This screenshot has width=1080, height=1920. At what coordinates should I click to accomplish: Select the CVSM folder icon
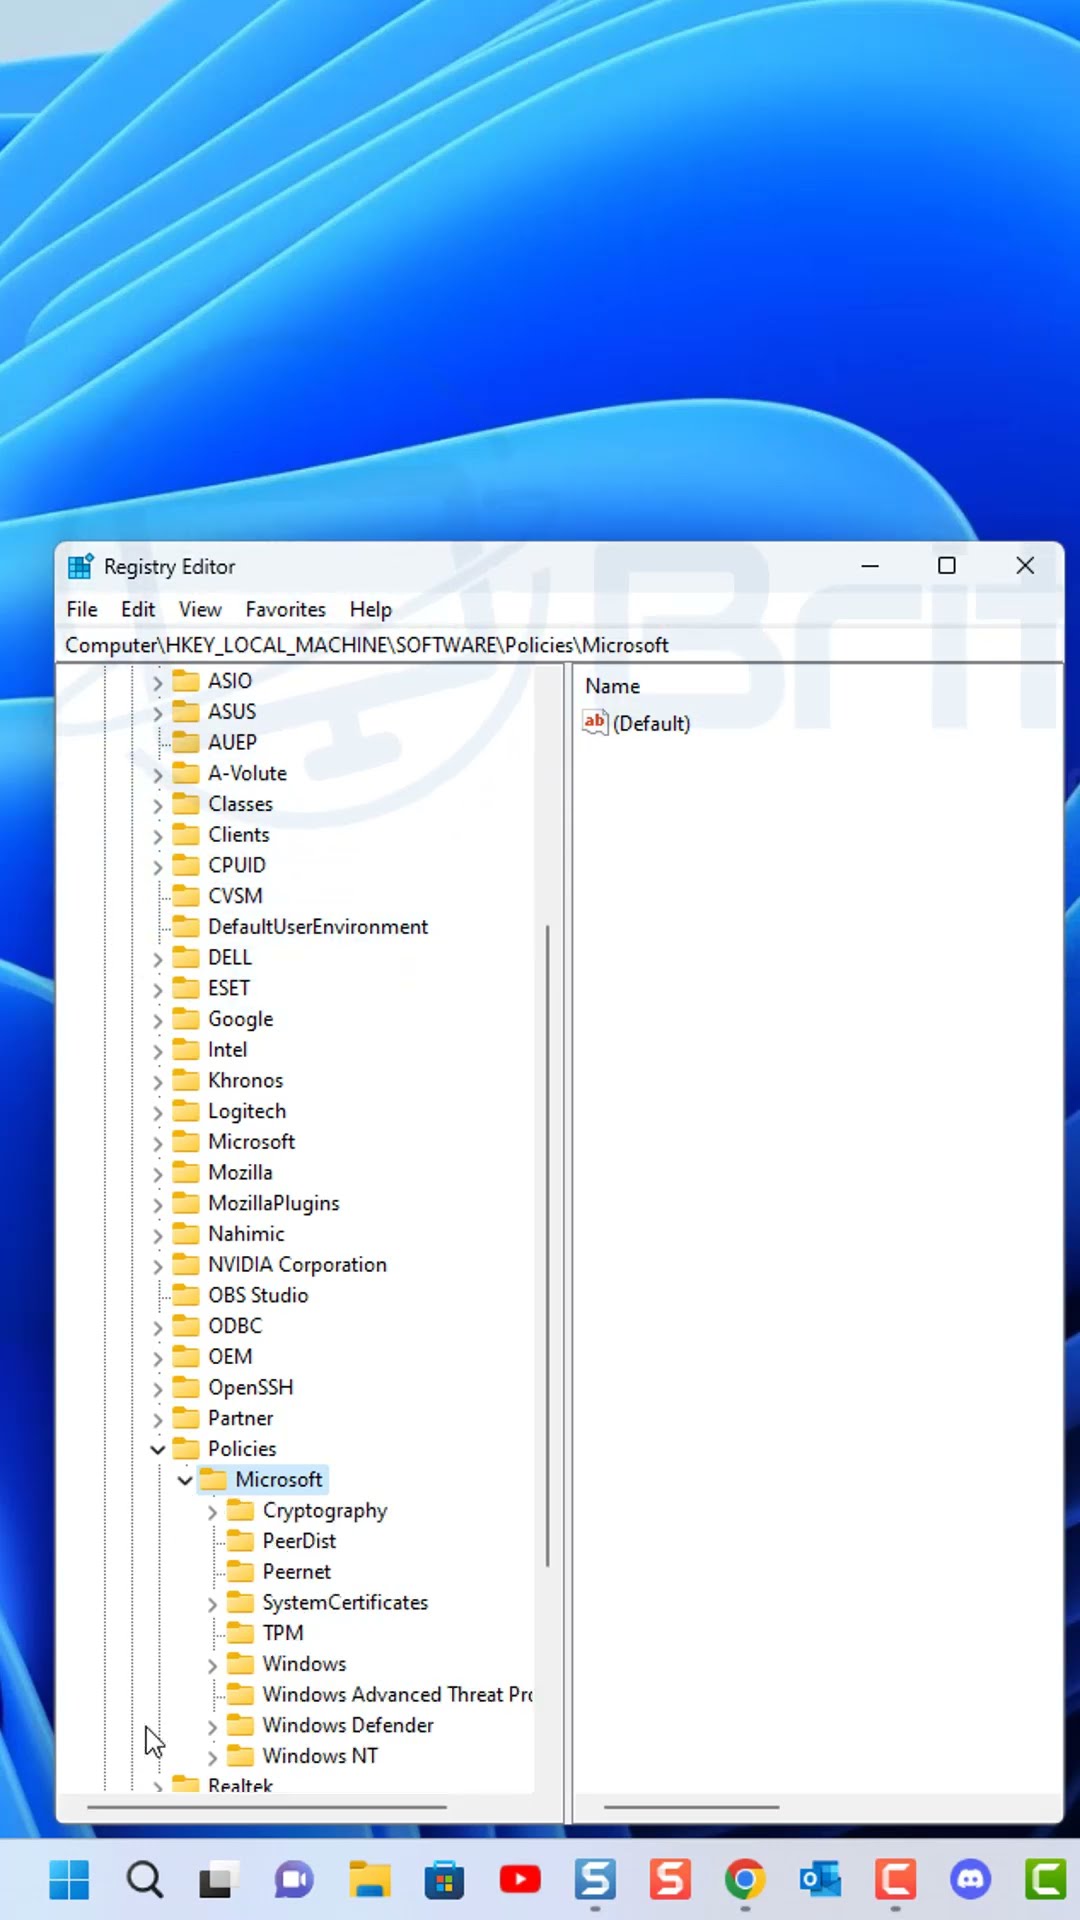click(186, 896)
